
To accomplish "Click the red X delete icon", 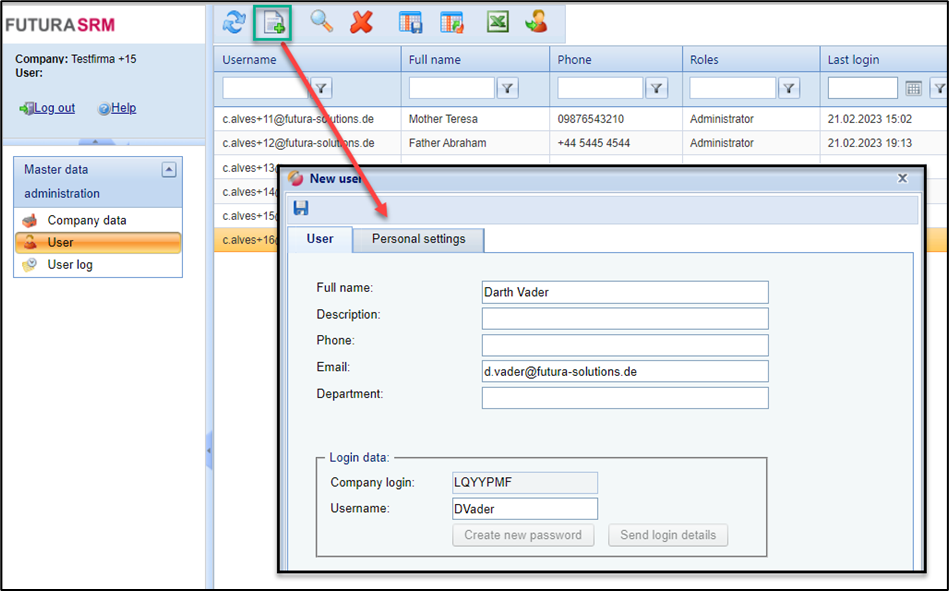I will pyautogui.click(x=361, y=22).
